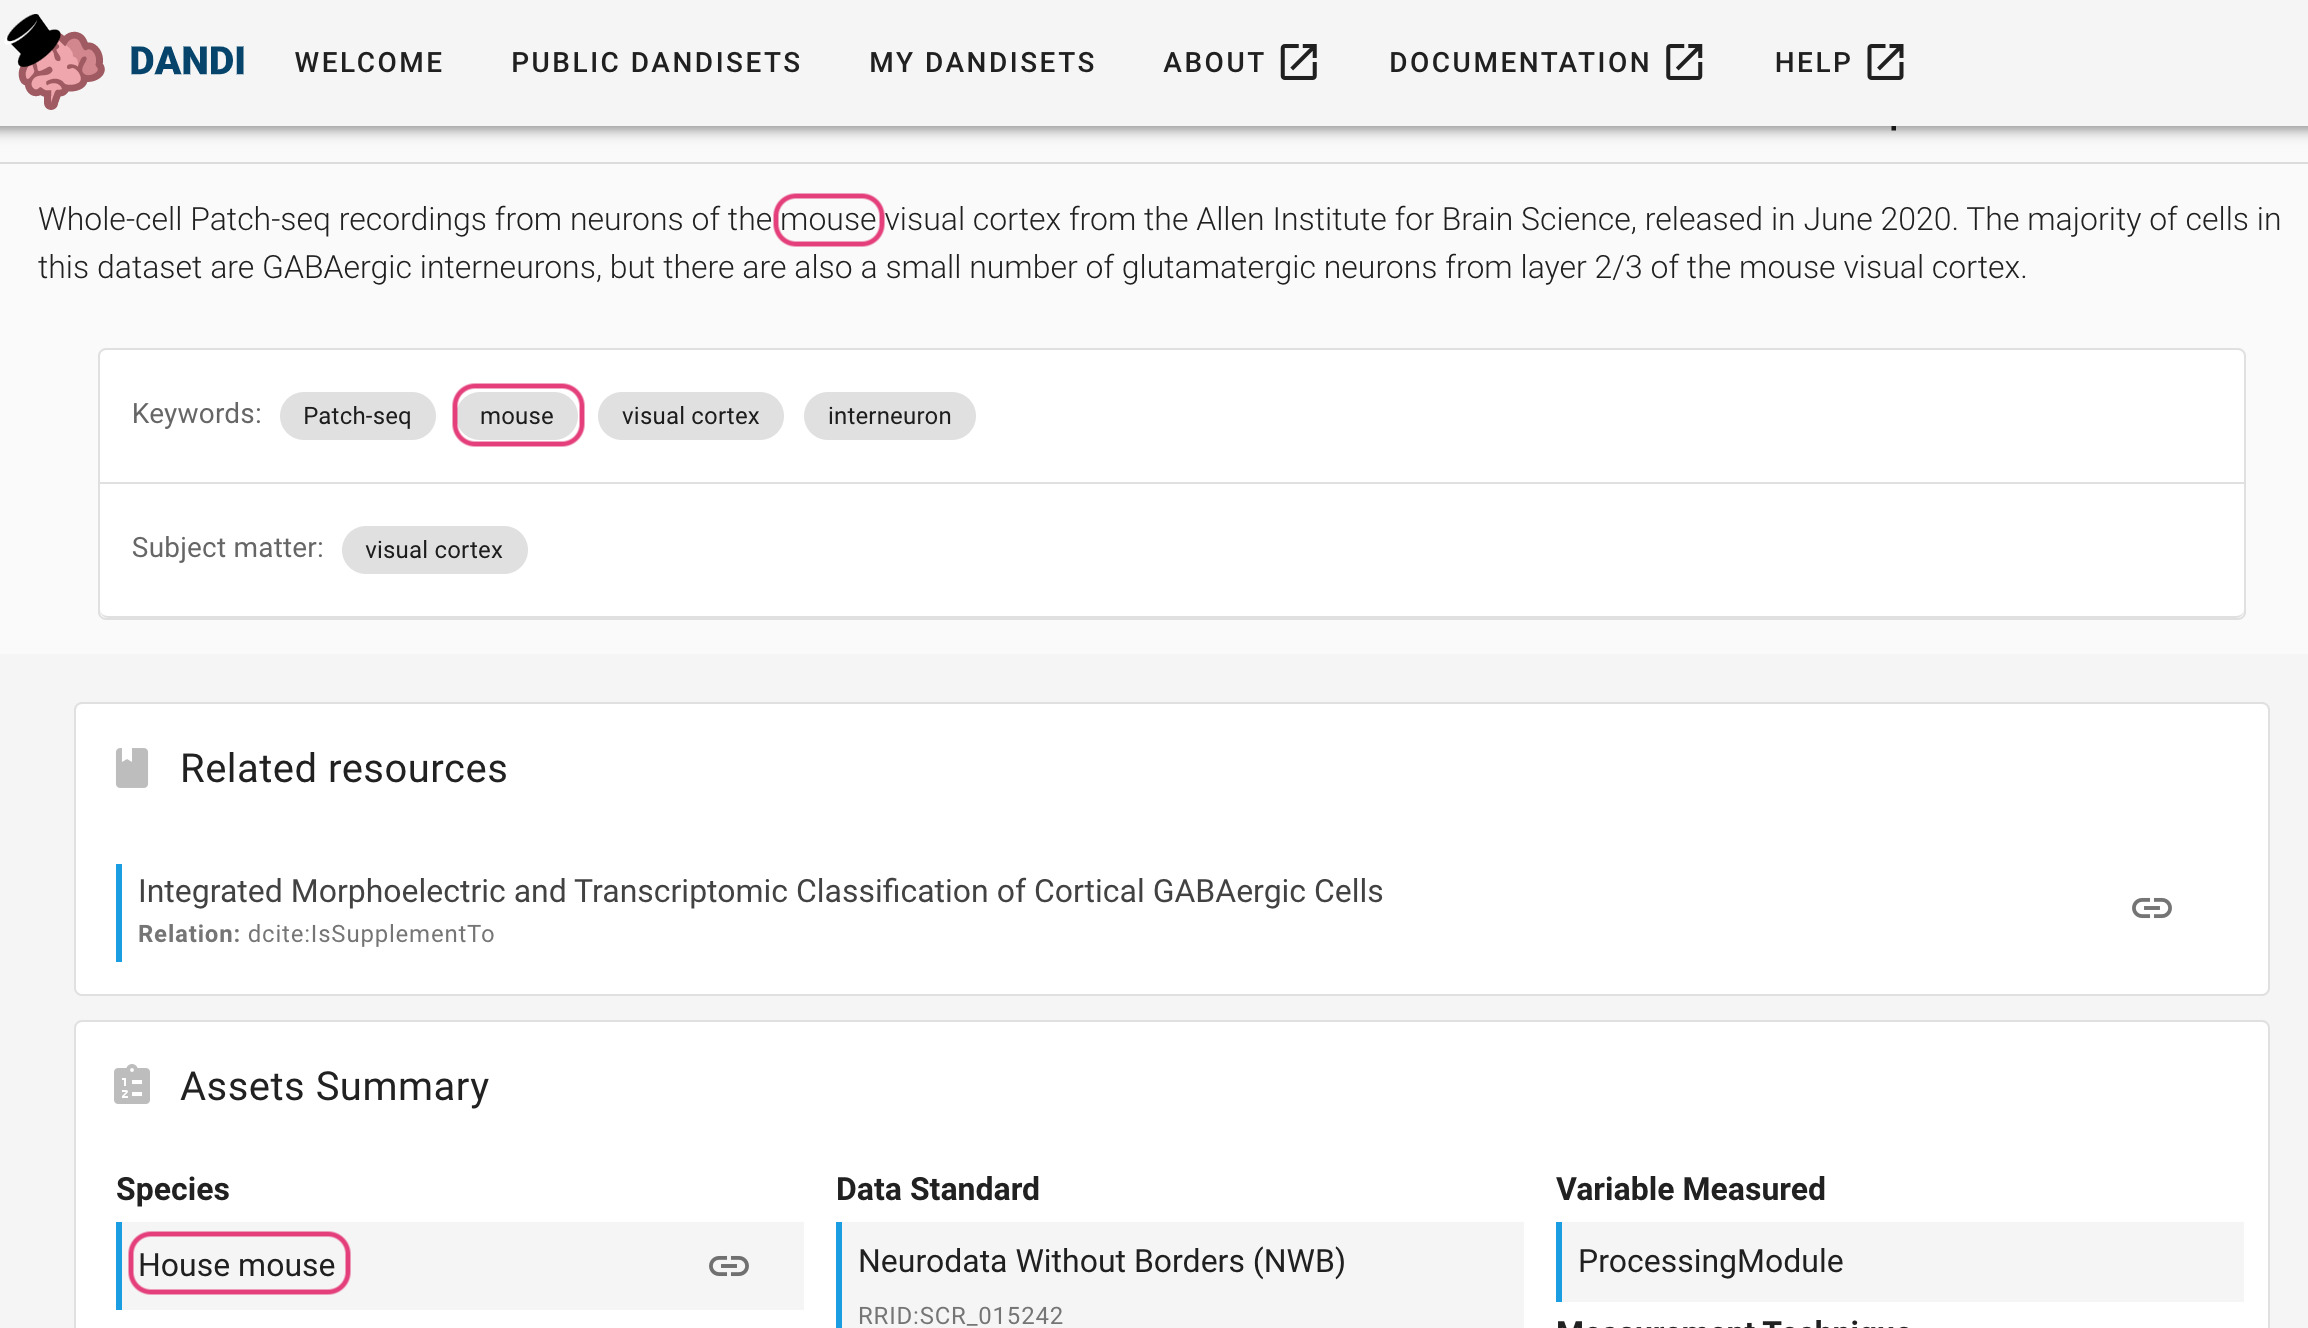2308x1328 pixels.
Task: Click the visual cortex keyword filter tag
Action: coord(691,415)
